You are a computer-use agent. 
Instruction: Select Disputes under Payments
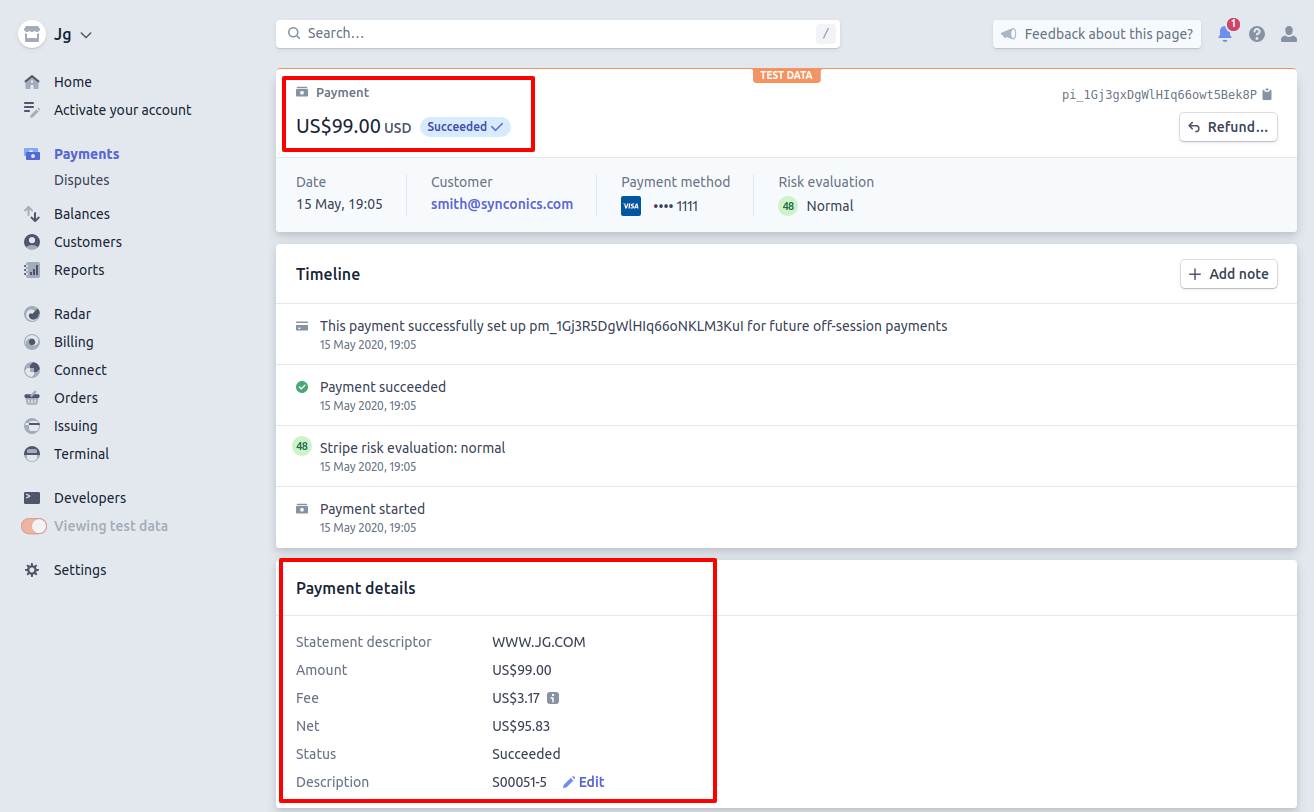pos(81,180)
